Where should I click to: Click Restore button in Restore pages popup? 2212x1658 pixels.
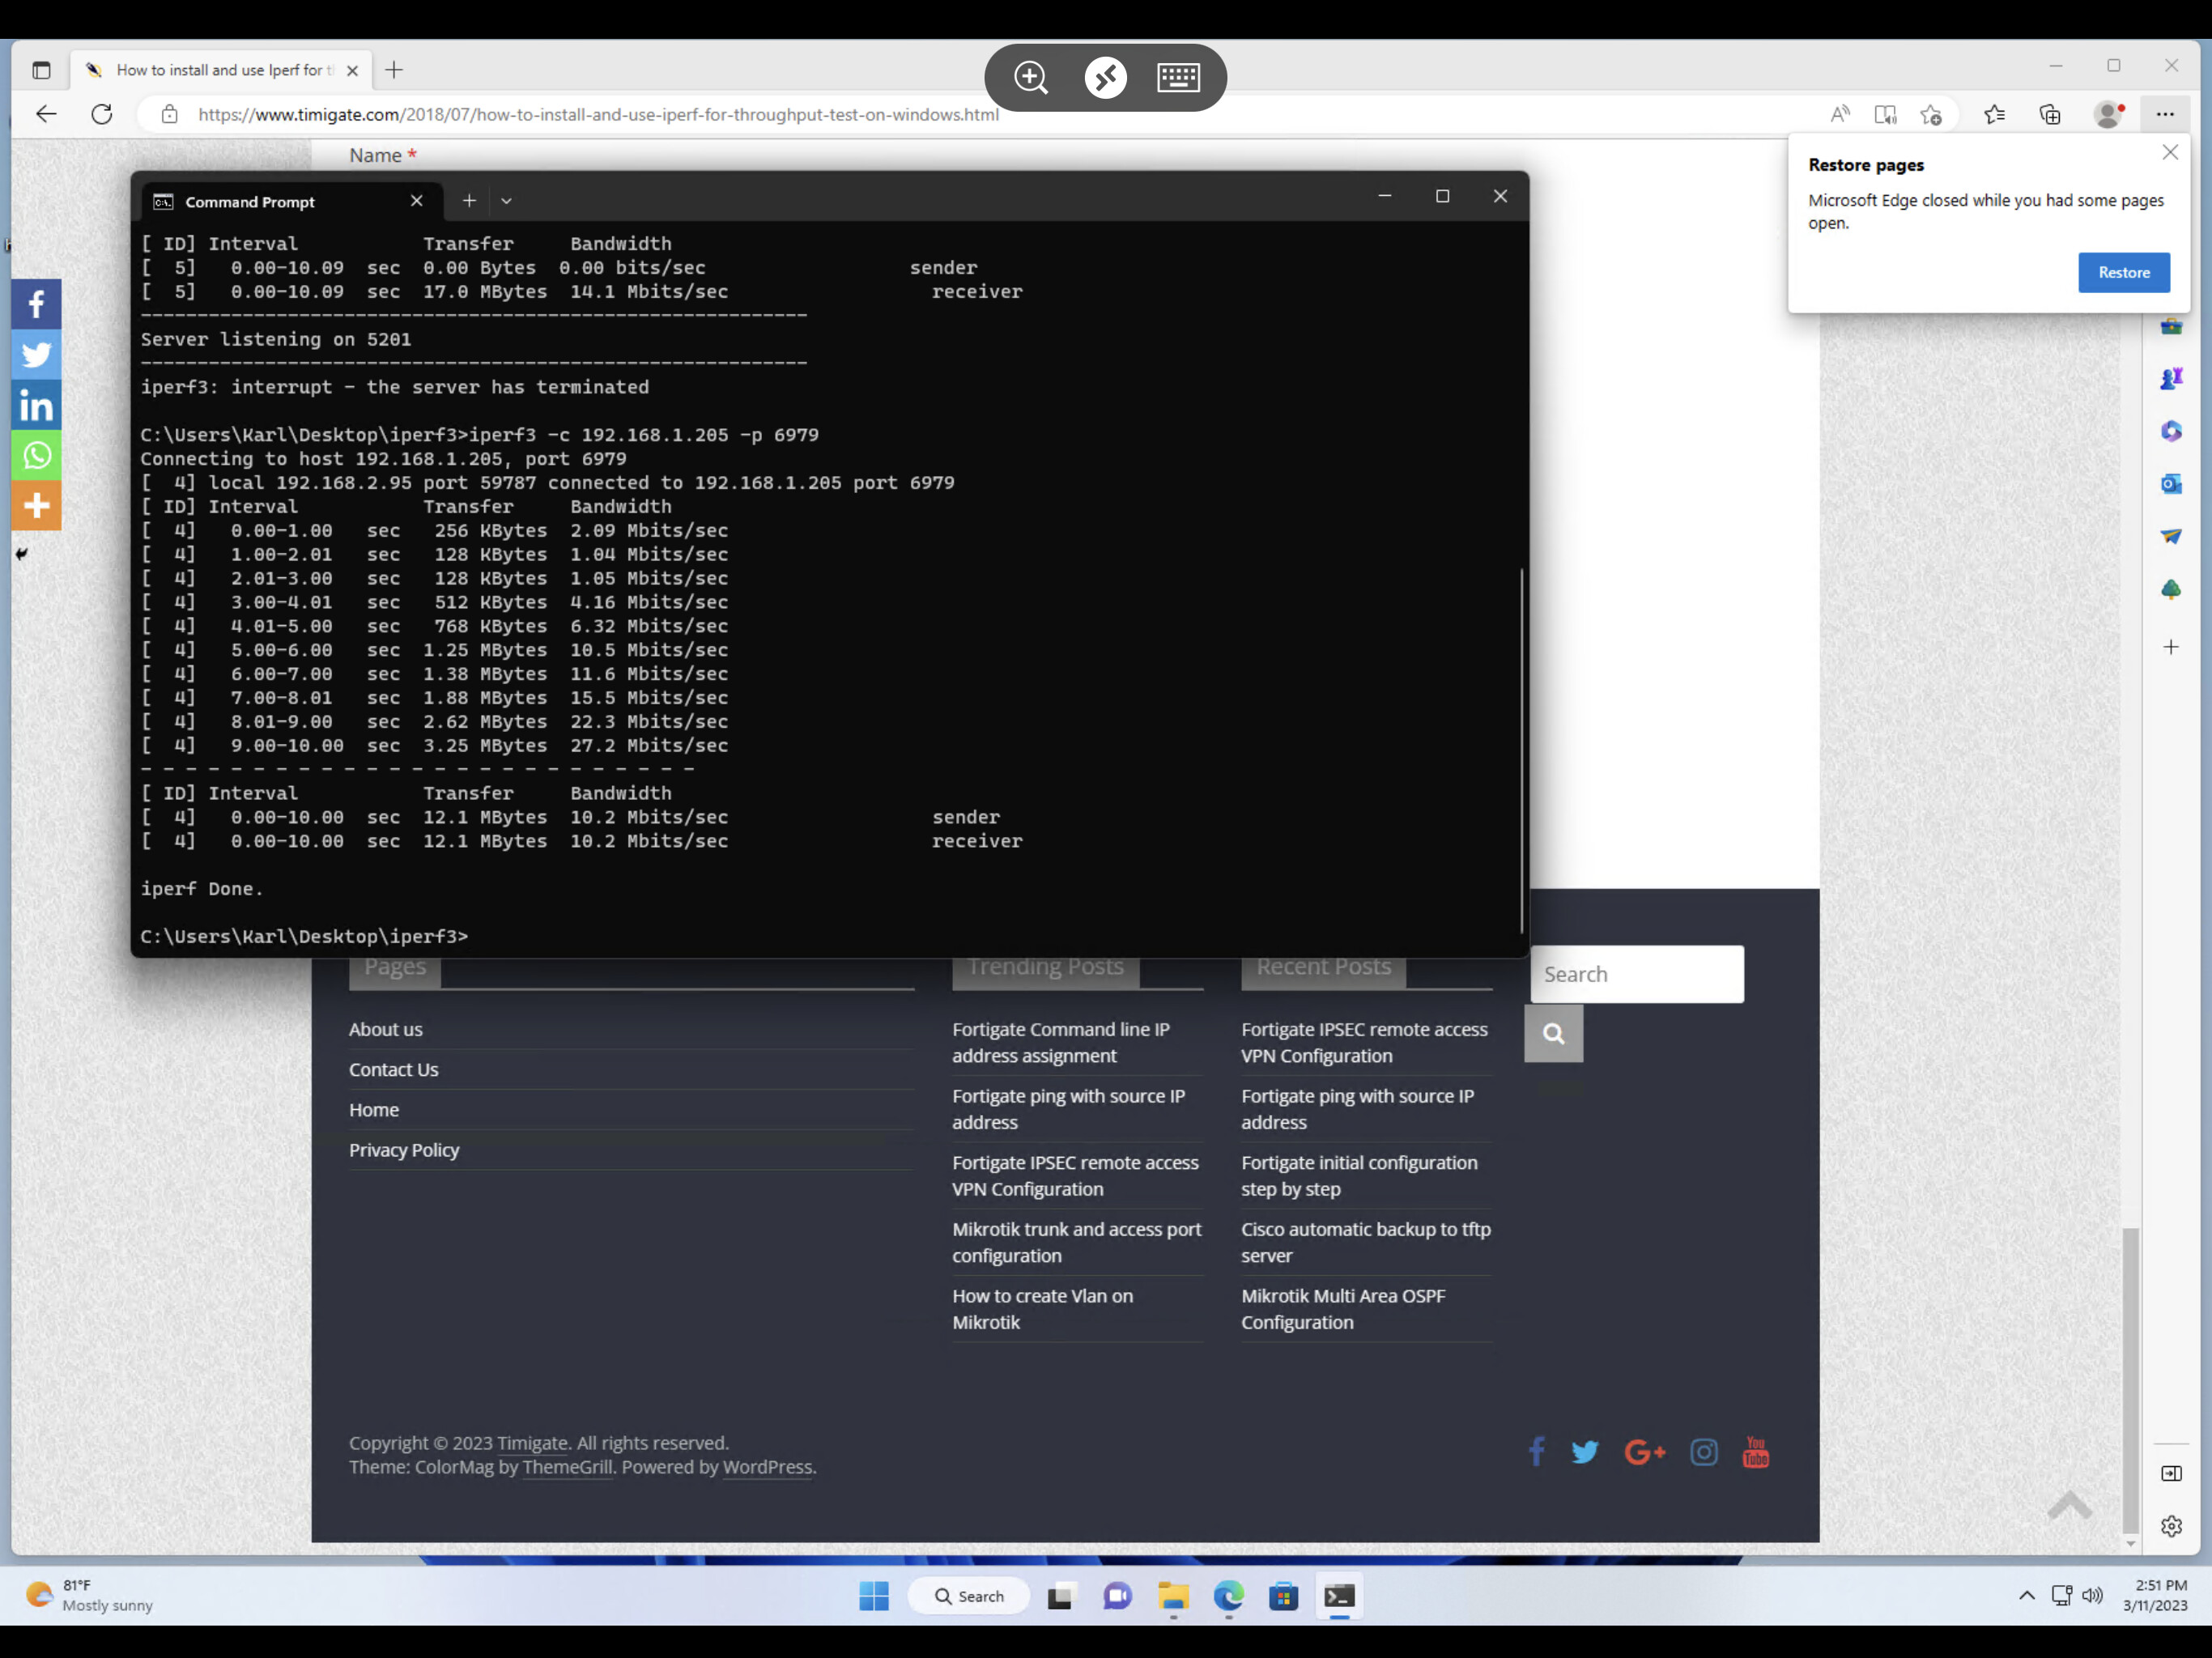[2123, 272]
